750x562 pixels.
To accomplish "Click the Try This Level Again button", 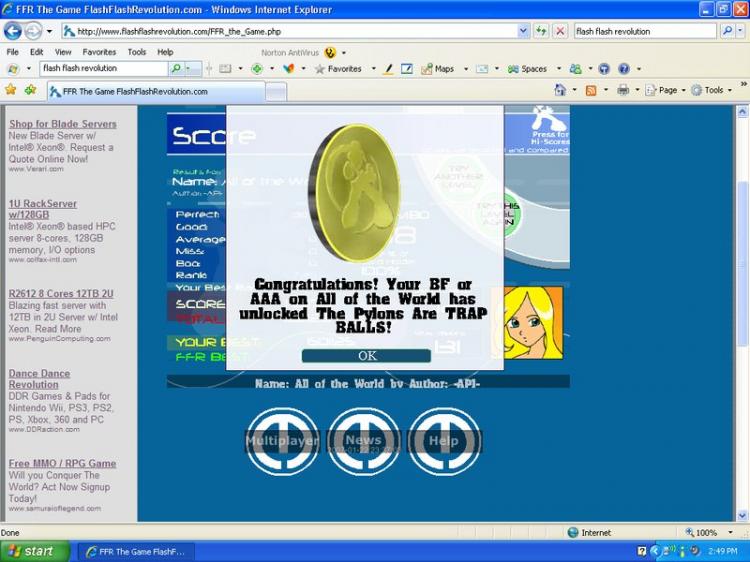I will pos(500,214).
